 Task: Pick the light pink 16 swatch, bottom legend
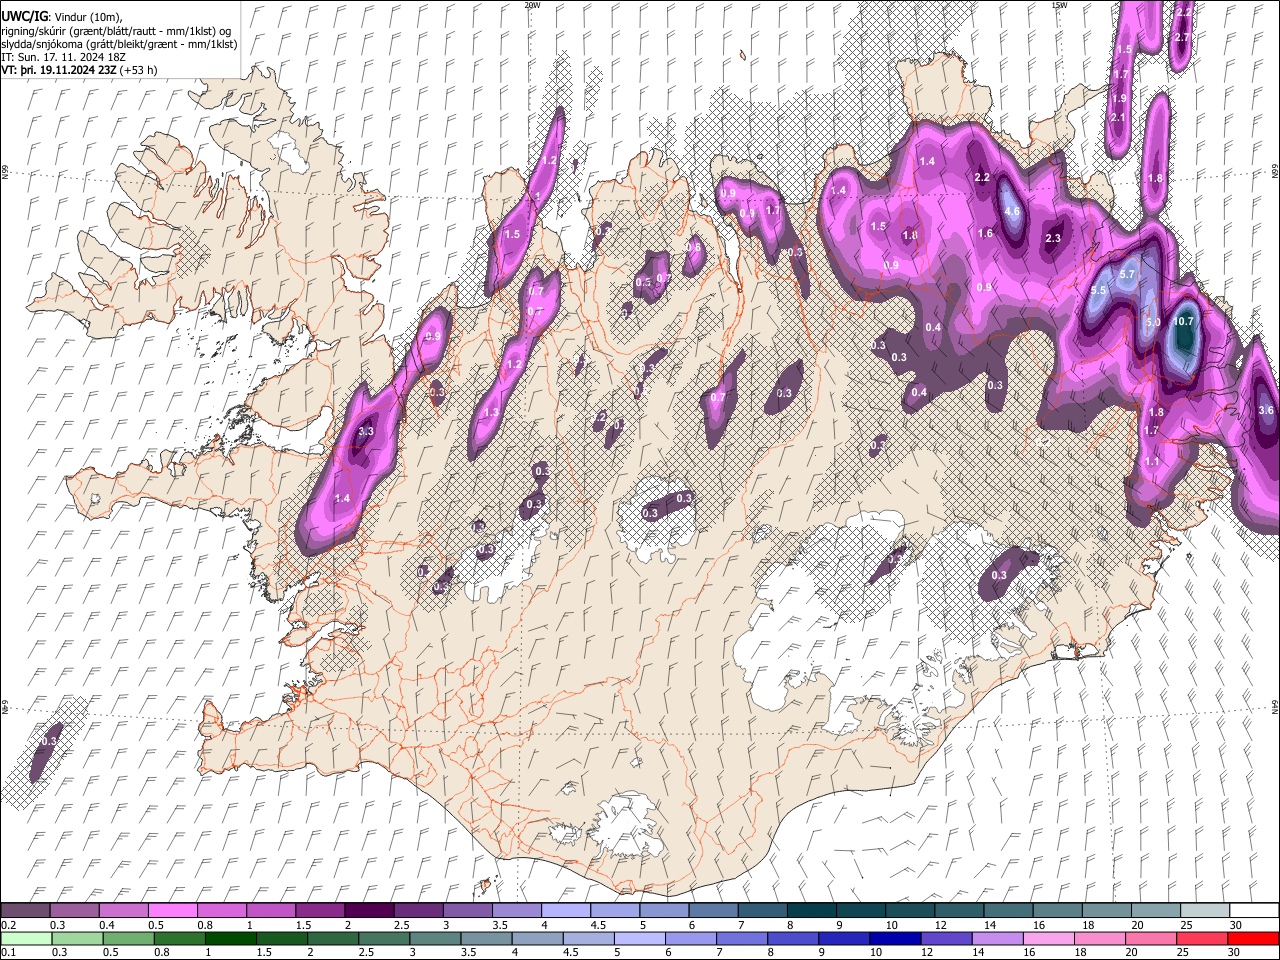(x=1048, y=938)
